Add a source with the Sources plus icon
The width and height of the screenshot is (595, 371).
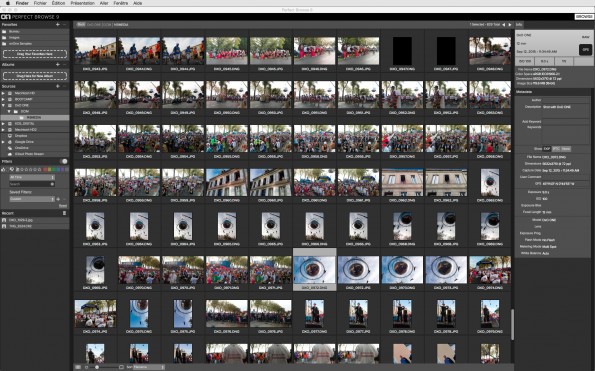58,86
